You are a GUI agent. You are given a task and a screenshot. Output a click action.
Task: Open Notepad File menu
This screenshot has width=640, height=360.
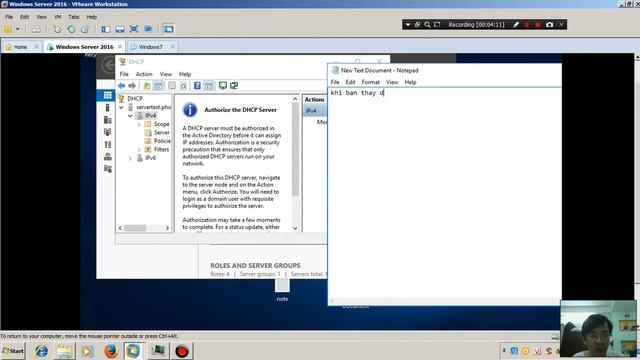(x=335, y=82)
